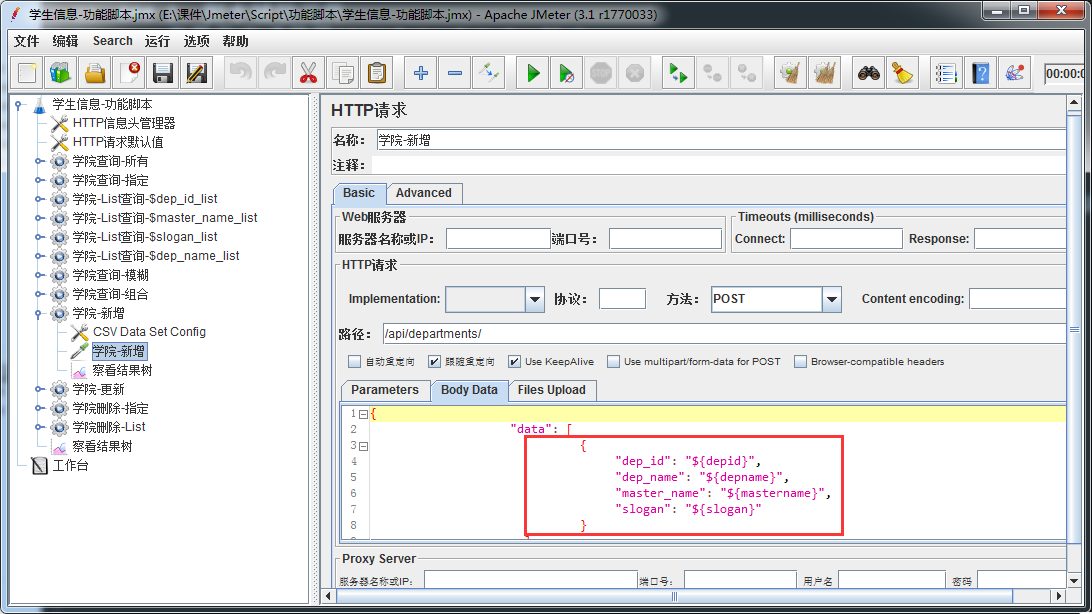Select 察看结果树 under 学院-新增
Image resolution: width=1092 pixels, height=614 pixels.
(122, 370)
